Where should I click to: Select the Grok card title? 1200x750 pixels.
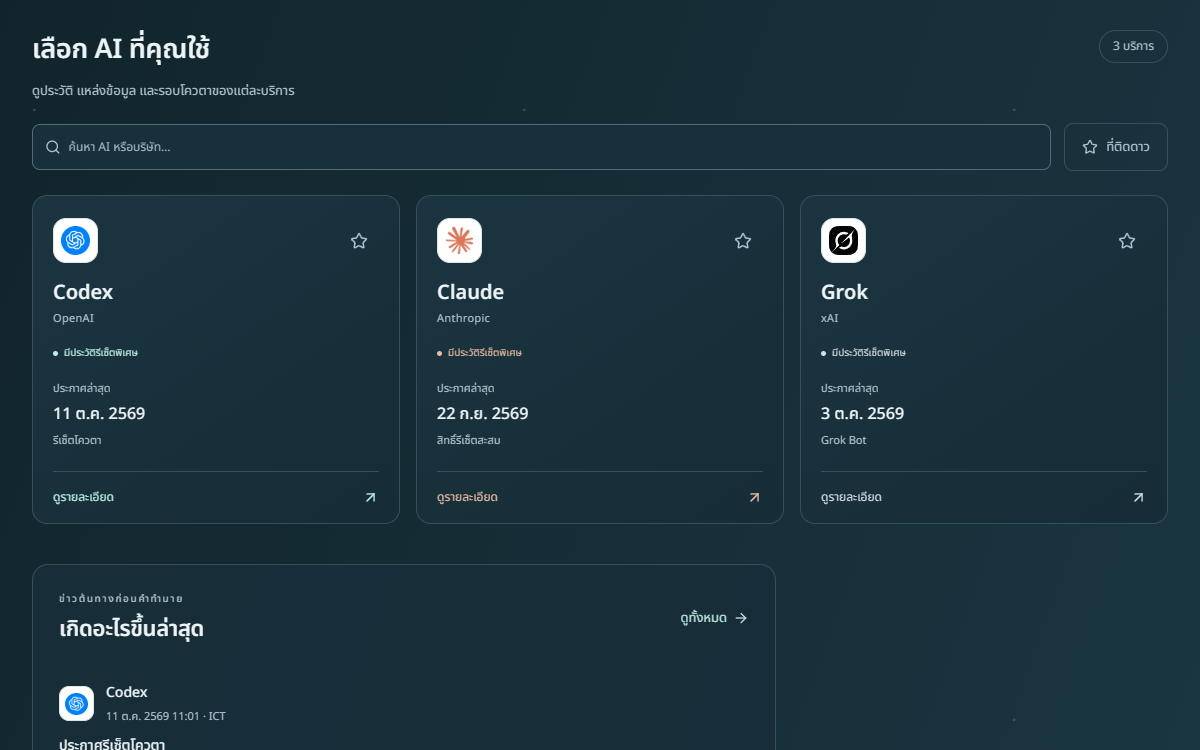844,292
